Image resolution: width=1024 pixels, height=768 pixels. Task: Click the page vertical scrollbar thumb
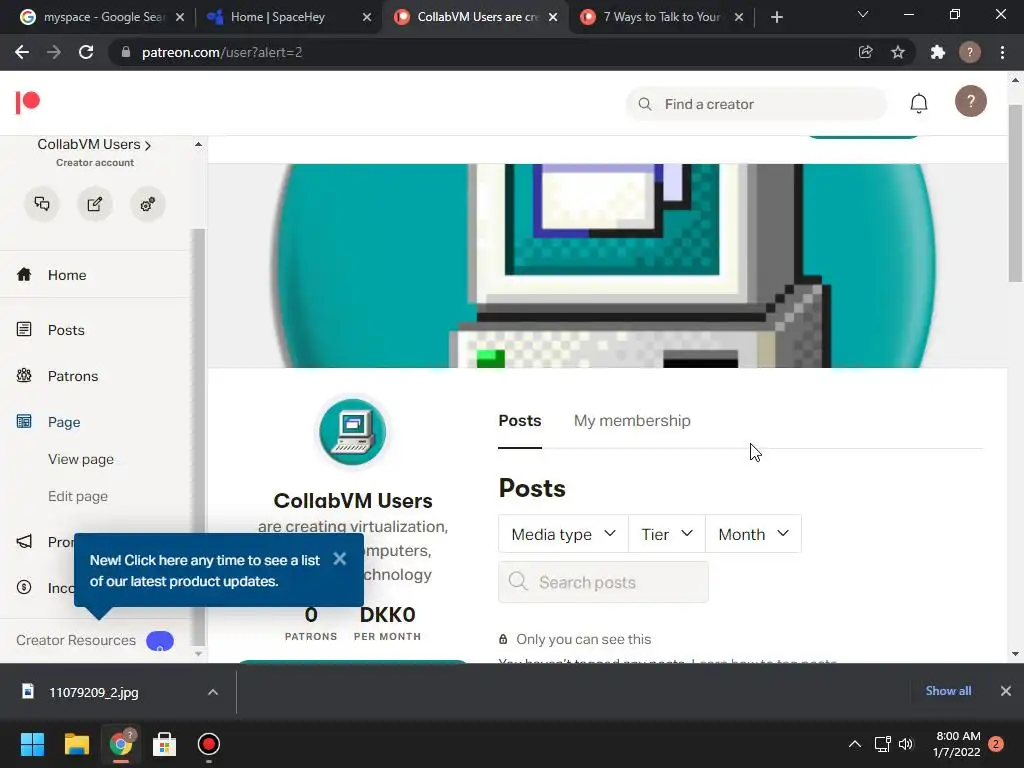click(x=1015, y=193)
